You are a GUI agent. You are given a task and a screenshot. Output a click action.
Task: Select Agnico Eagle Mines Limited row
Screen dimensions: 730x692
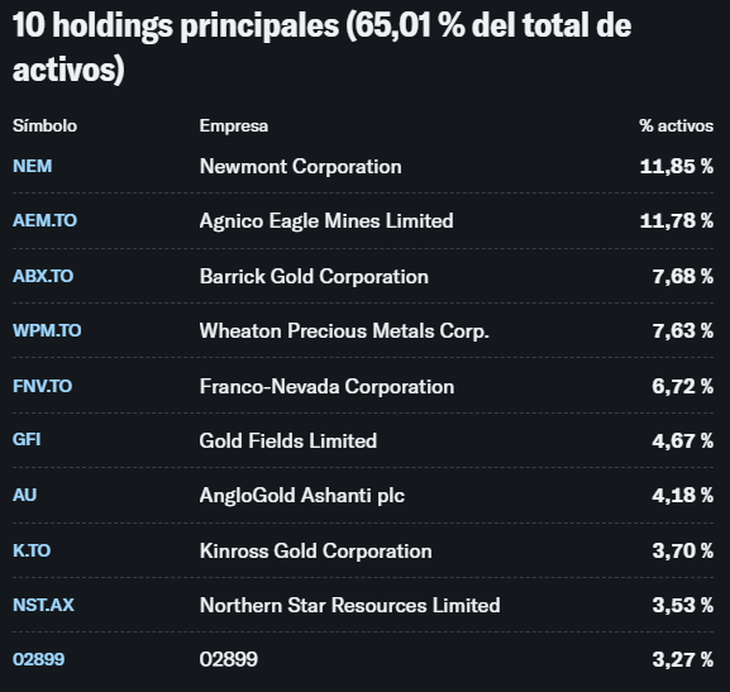[x=326, y=221]
